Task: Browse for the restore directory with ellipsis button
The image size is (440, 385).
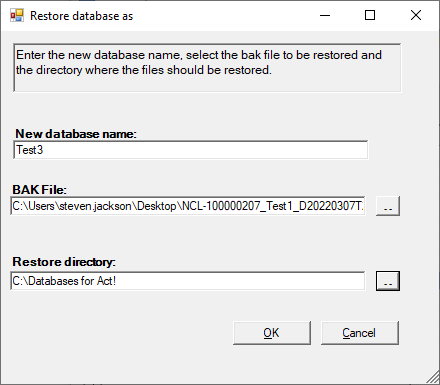Action: pyautogui.click(x=388, y=281)
